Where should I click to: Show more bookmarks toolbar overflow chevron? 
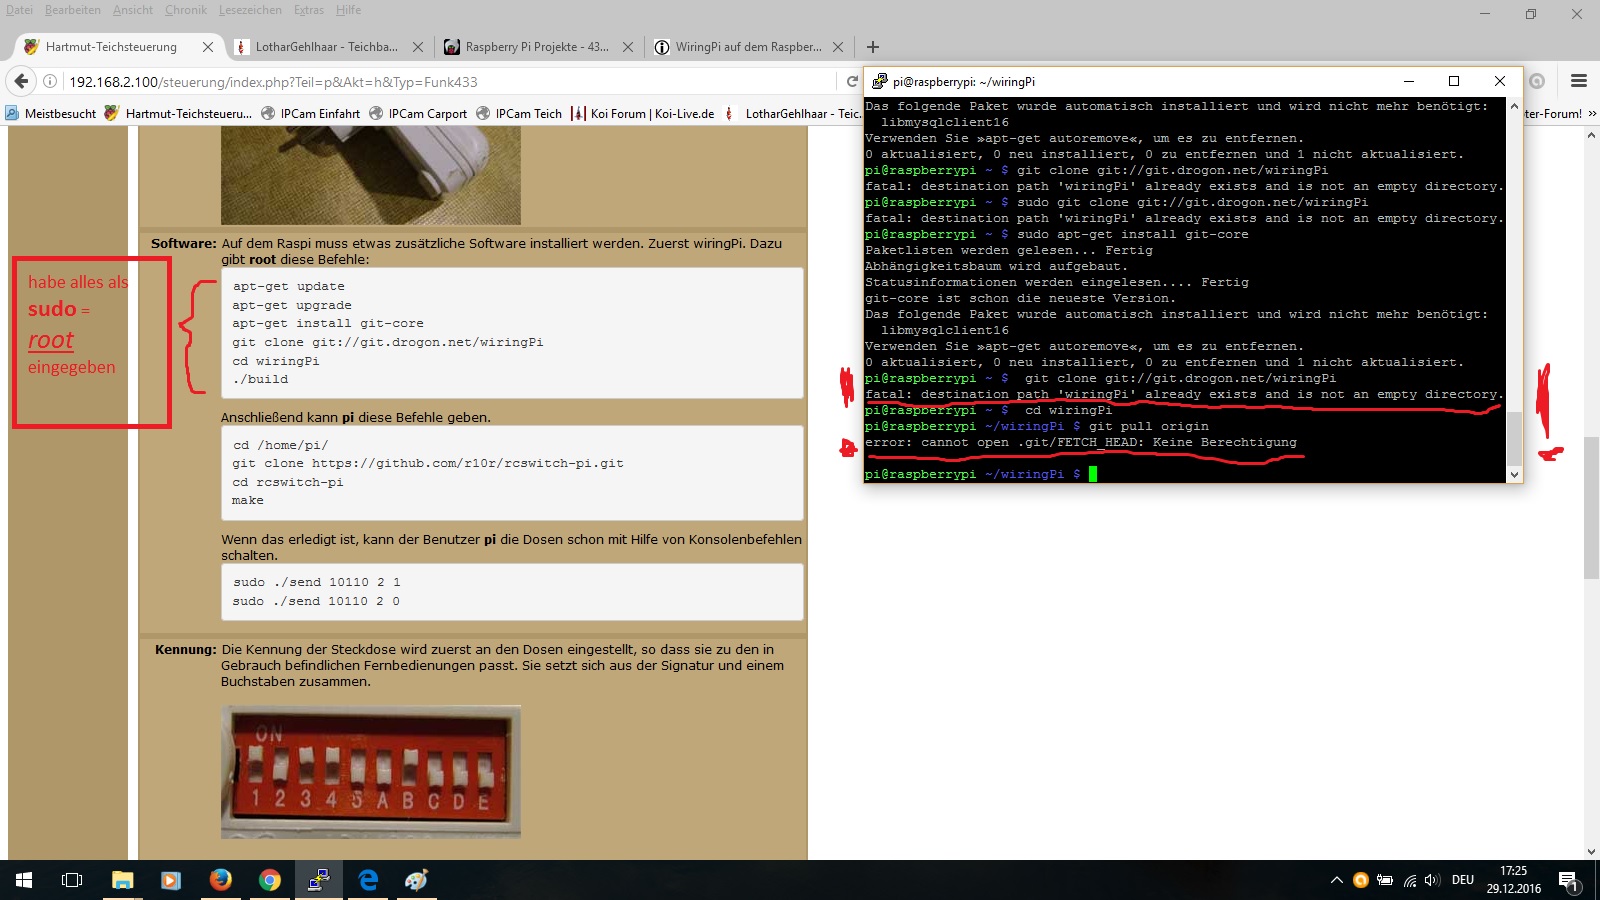[x=1592, y=113]
